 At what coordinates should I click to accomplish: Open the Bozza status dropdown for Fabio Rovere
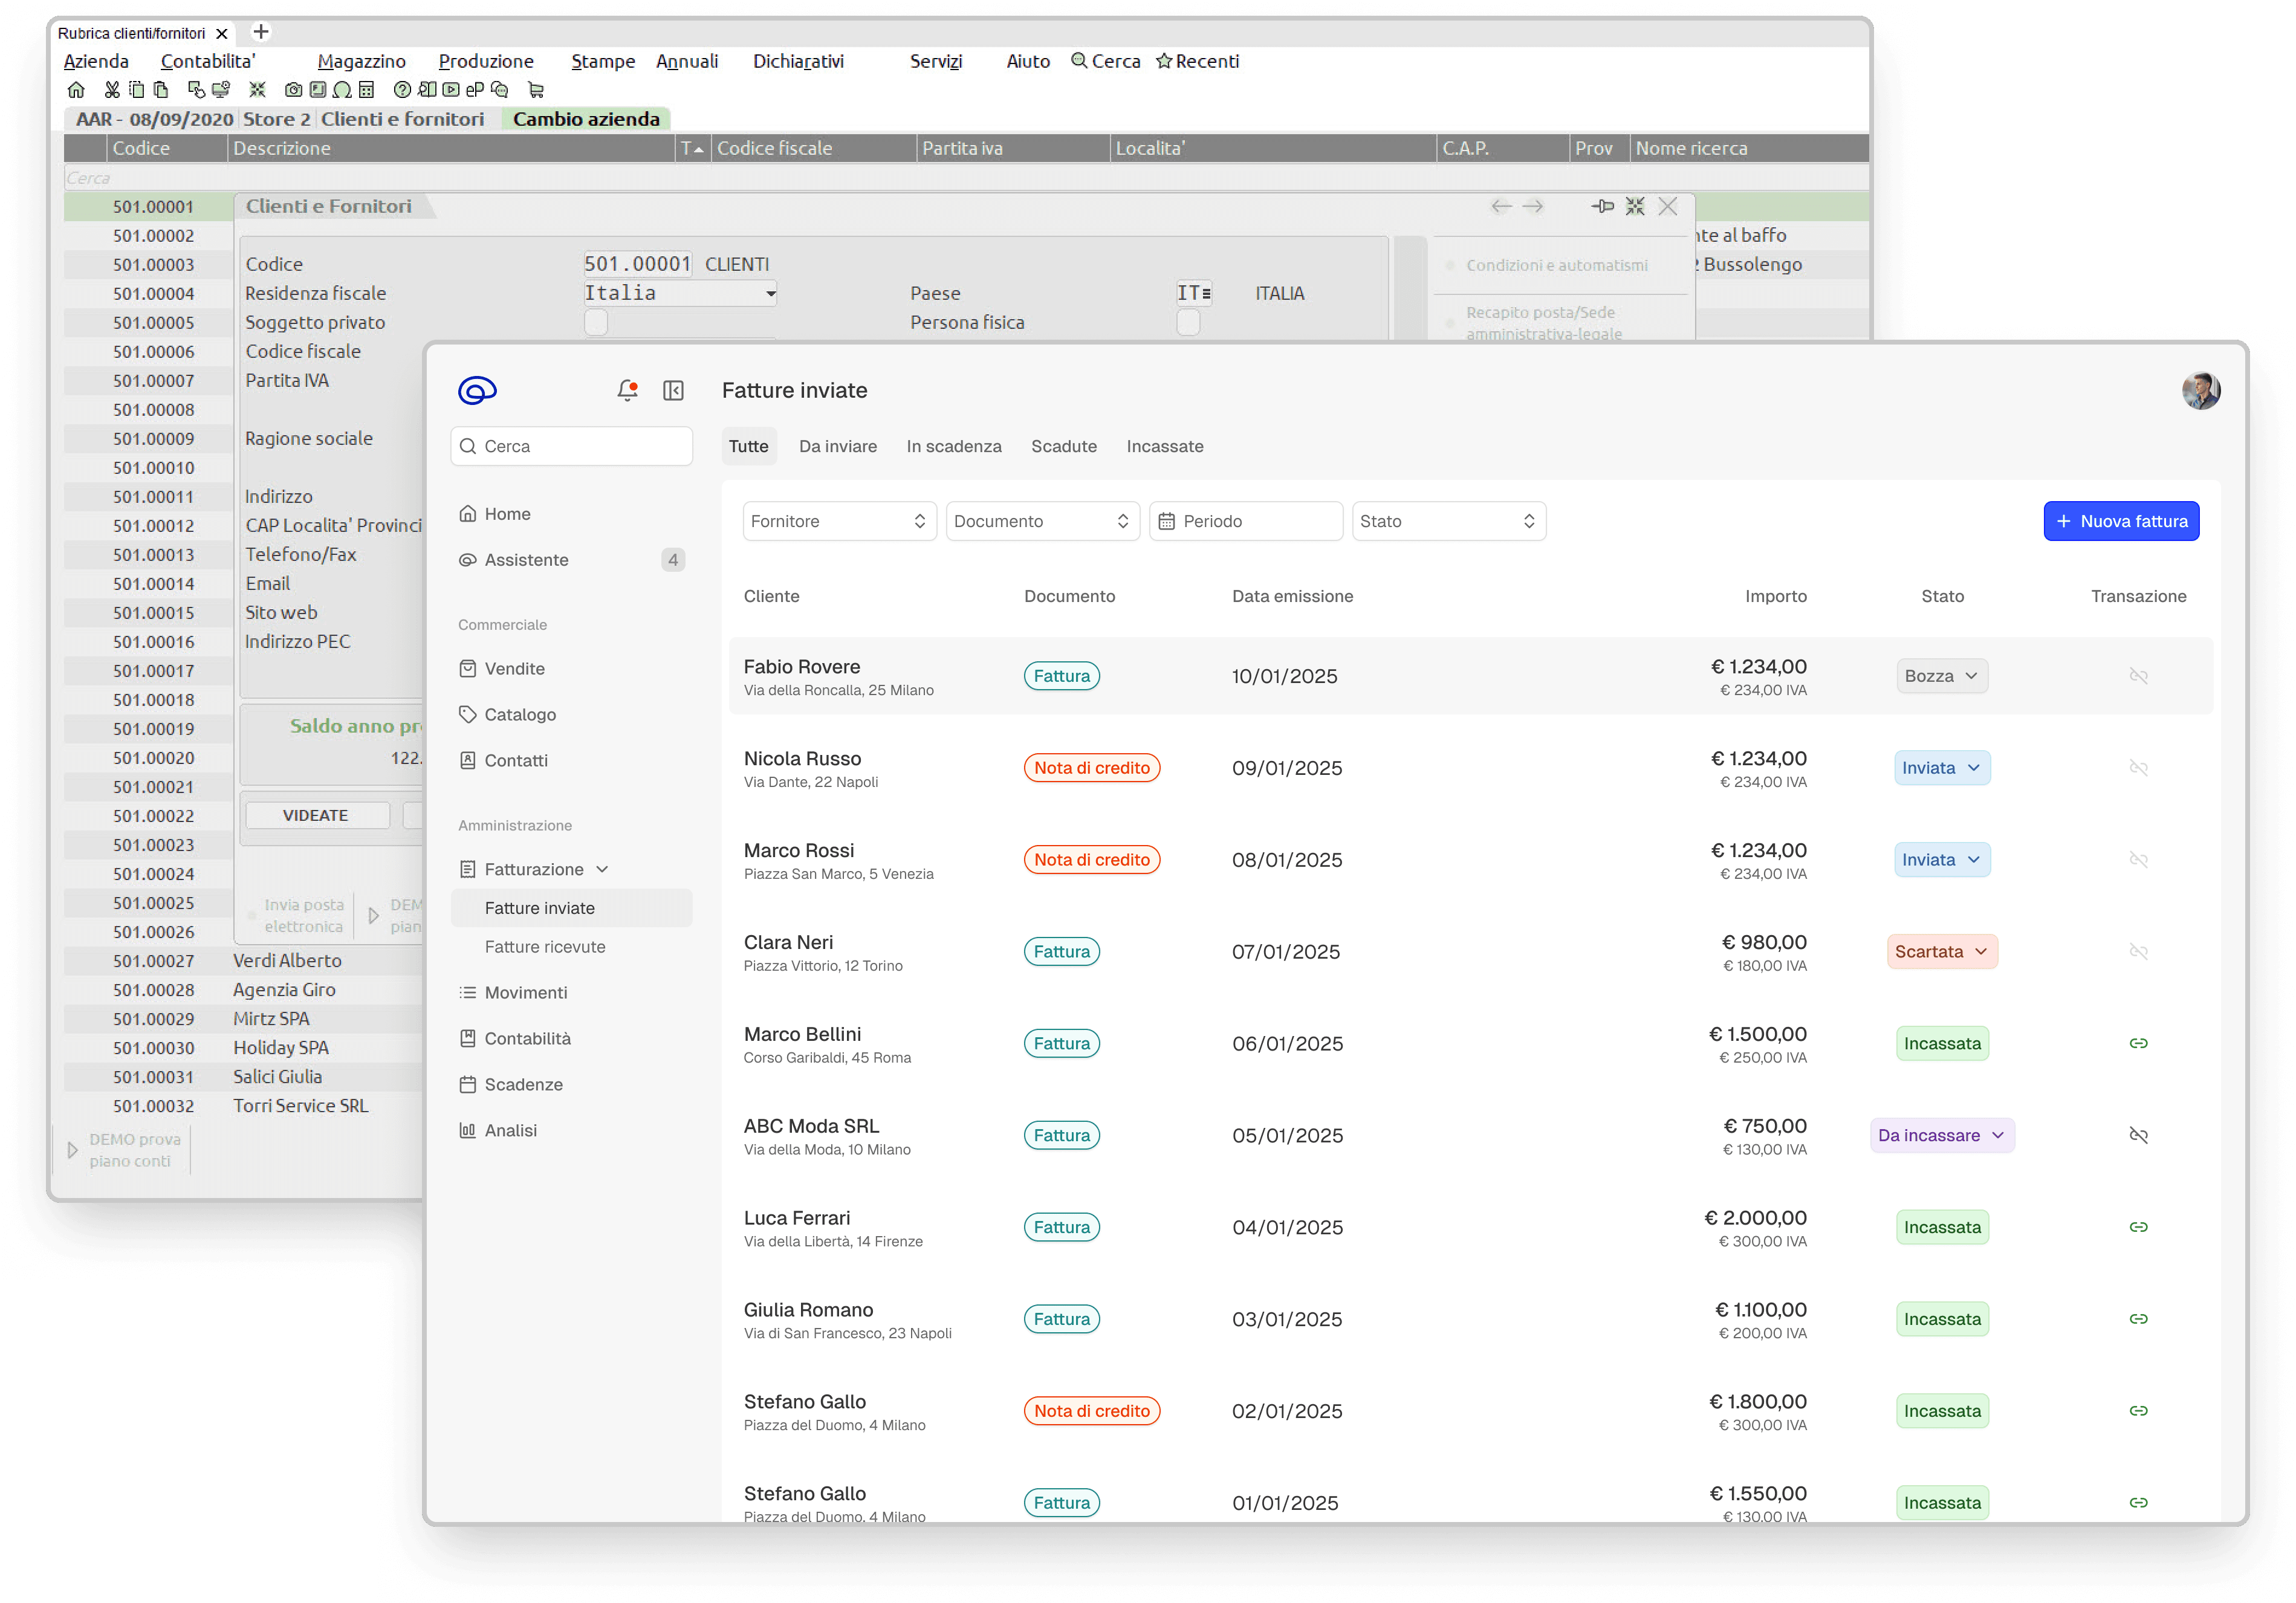[1941, 676]
